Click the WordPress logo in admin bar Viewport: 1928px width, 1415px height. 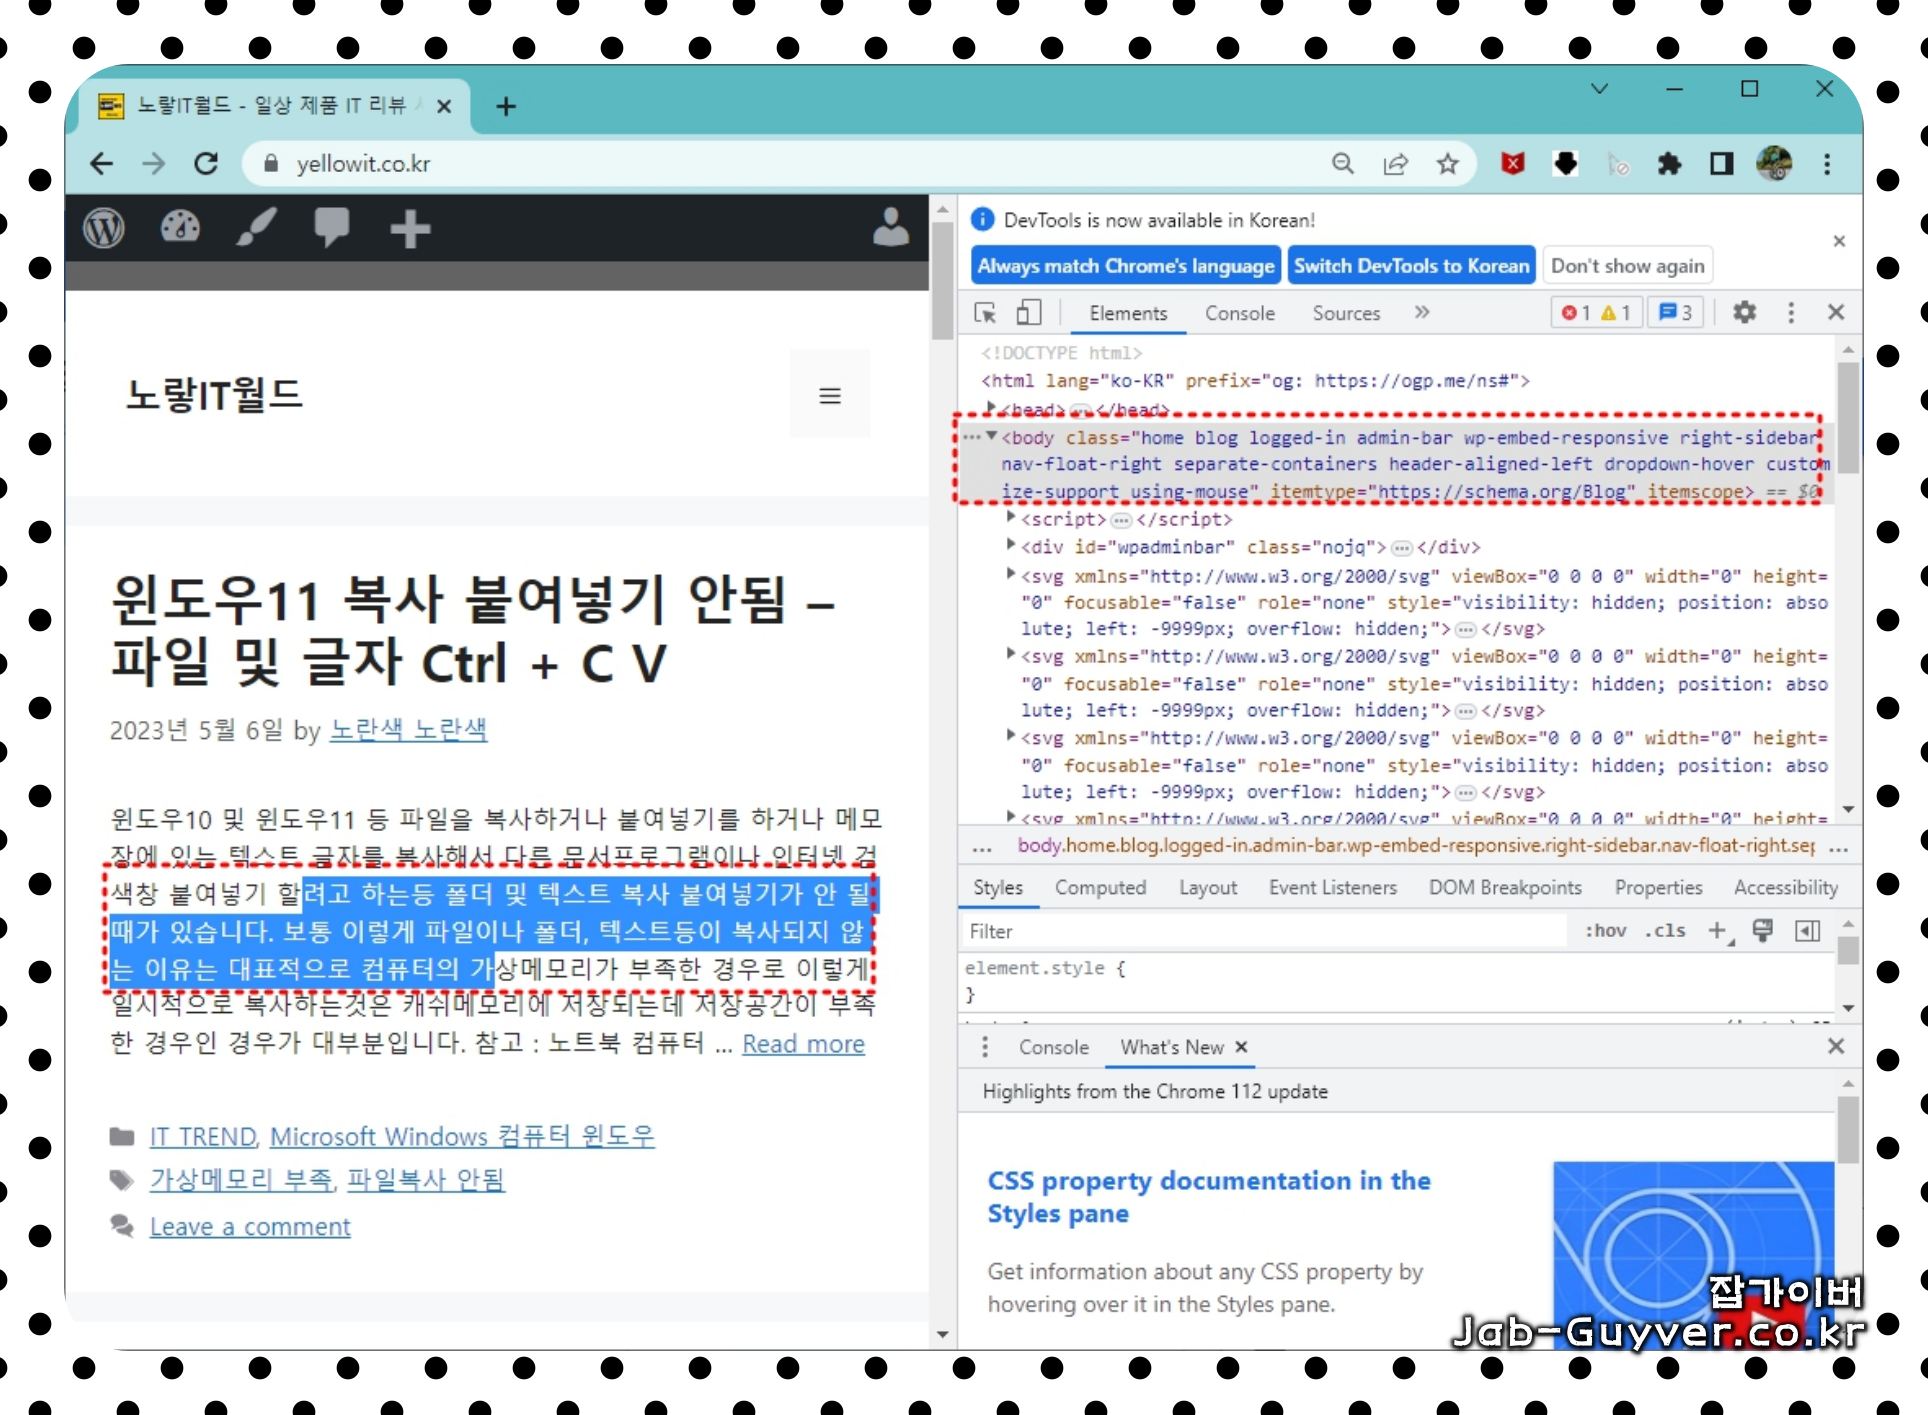point(104,229)
